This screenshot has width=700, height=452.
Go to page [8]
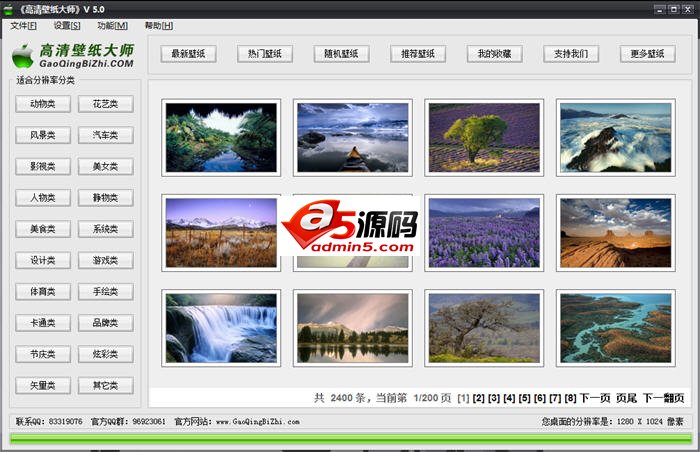click(x=571, y=398)
